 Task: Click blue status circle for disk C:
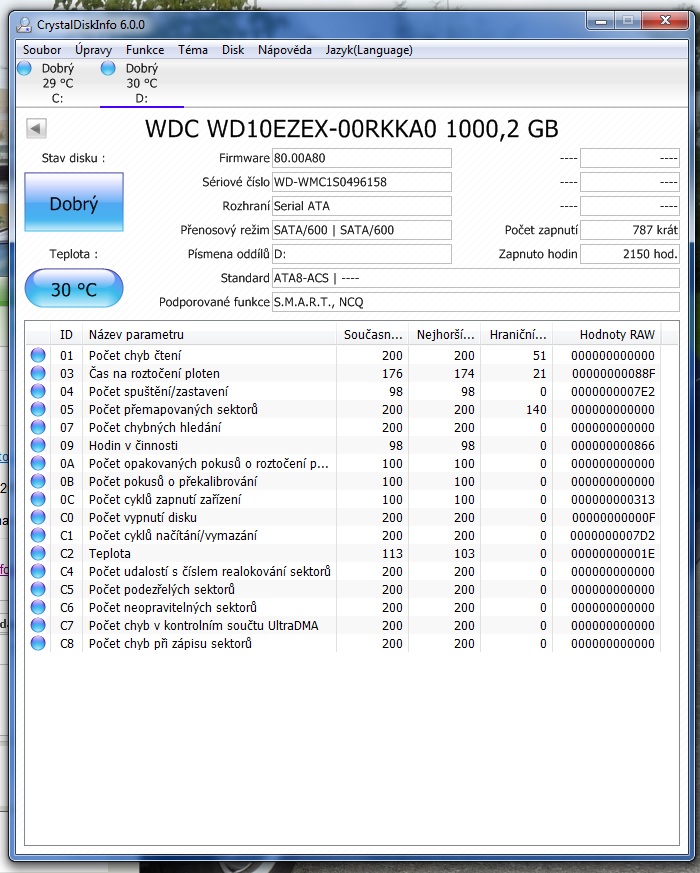(x=25, y=68)
